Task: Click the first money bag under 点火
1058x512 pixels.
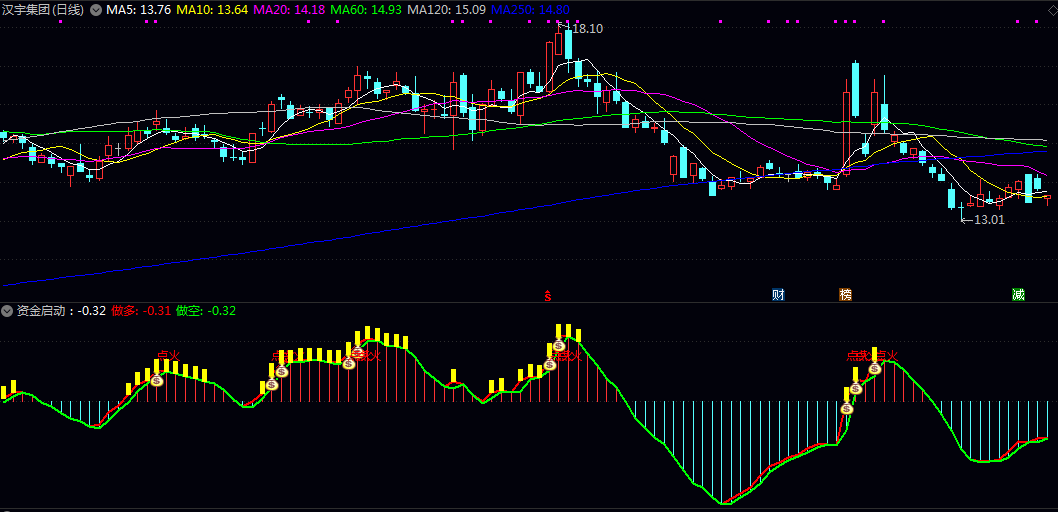Action: (x=157, y=380)
